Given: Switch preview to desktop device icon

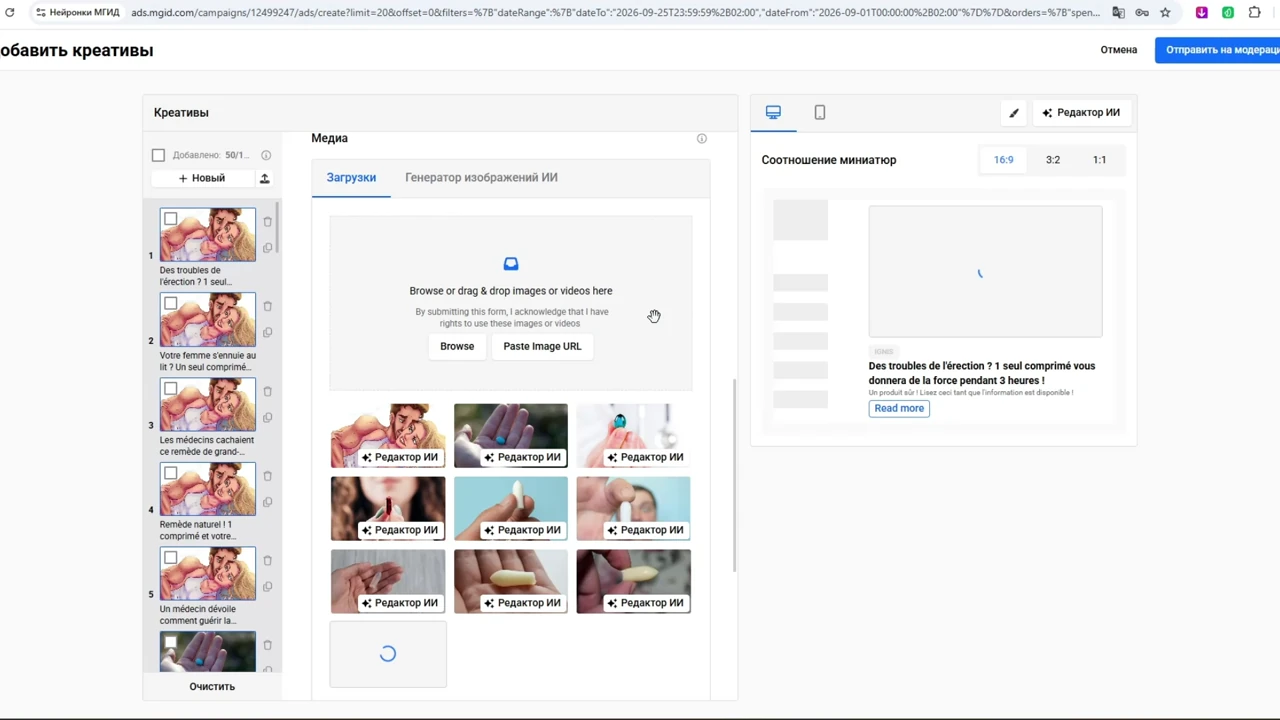Looking at the screenshot, I should tap(773, 112).
